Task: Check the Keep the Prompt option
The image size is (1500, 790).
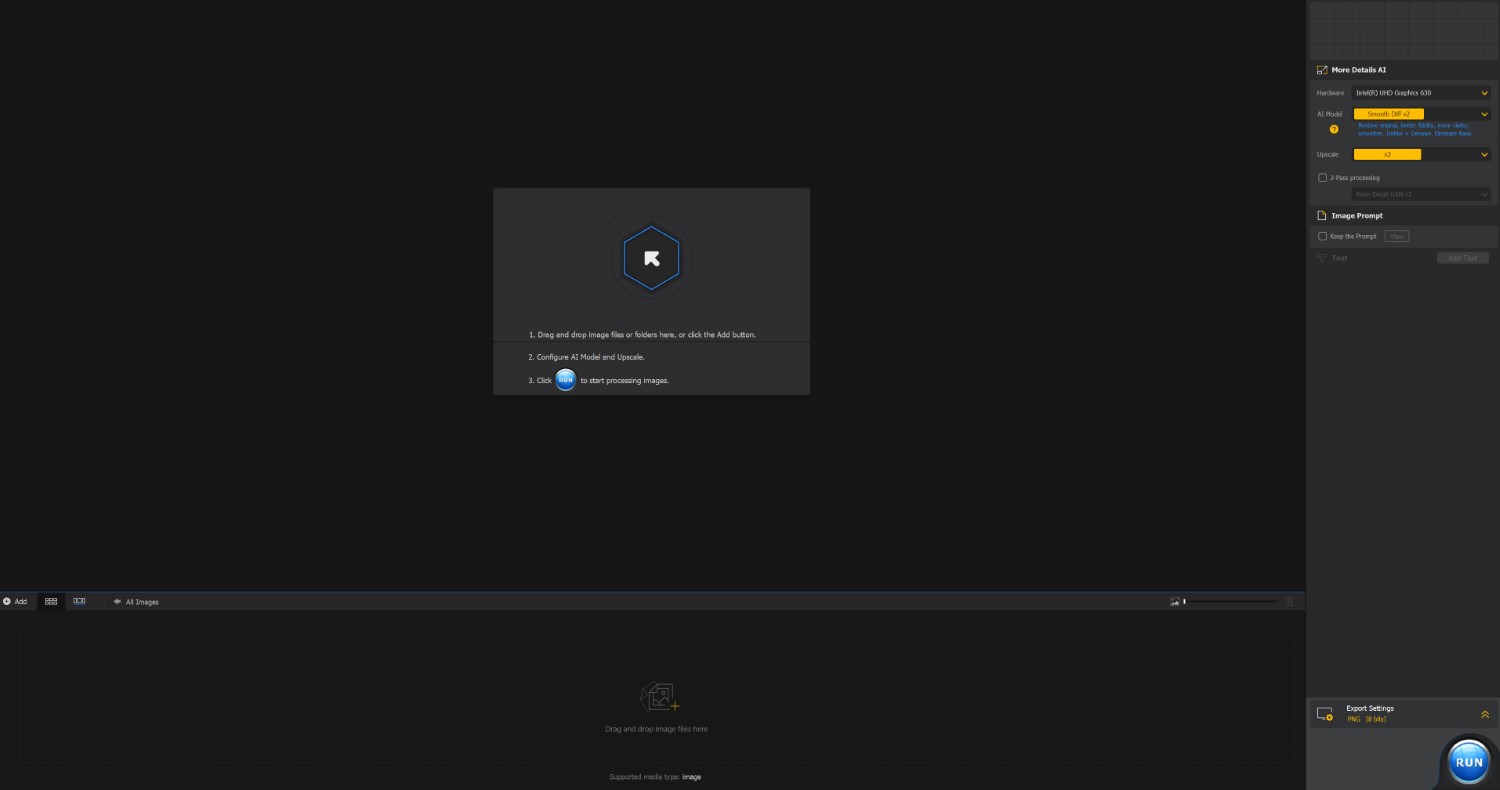Action: 1323,236
